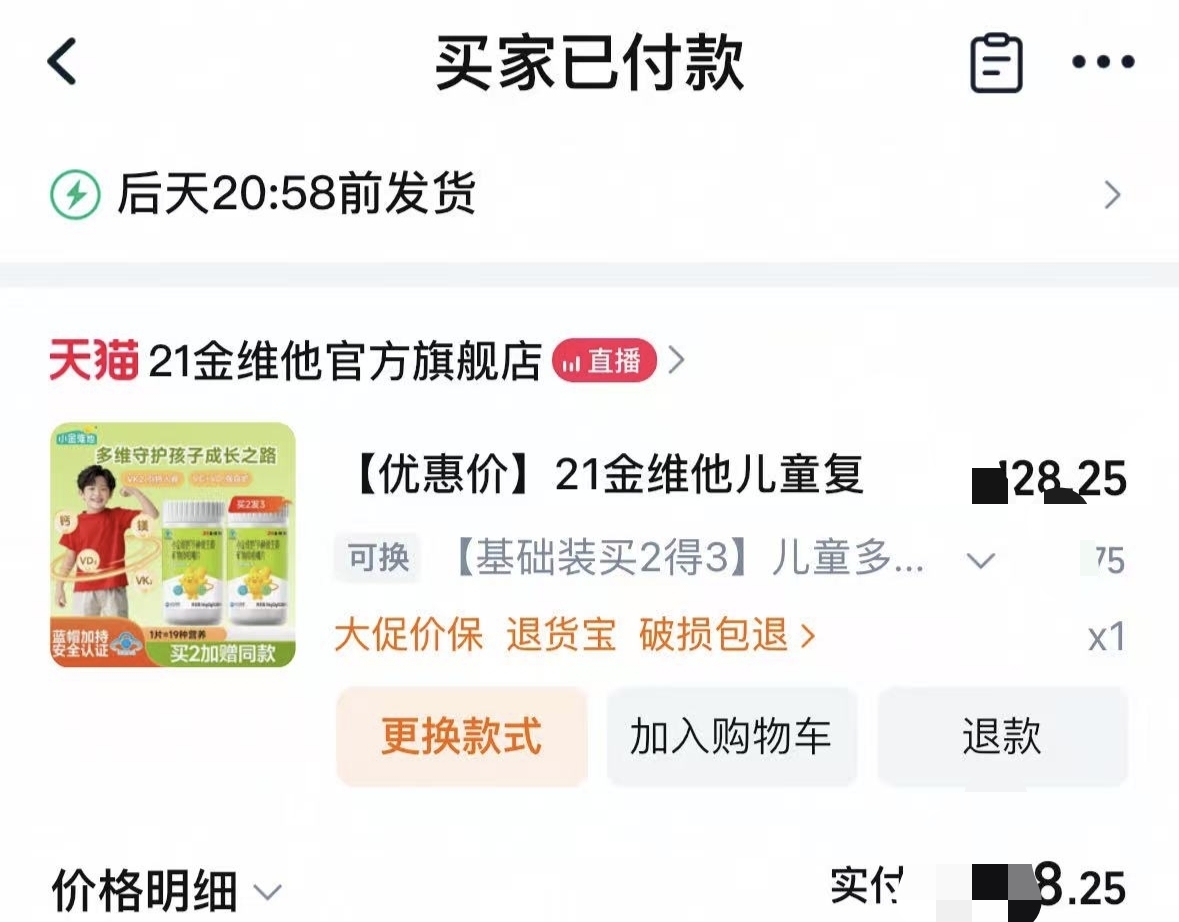Tap the 可换 exchangeable tag

pos(378,558)
